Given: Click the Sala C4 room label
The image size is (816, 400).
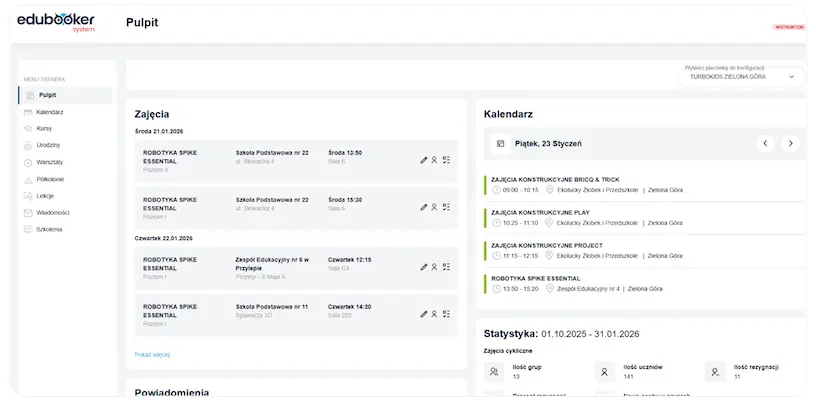Looking at the screenshot, I should pos(339,268).
